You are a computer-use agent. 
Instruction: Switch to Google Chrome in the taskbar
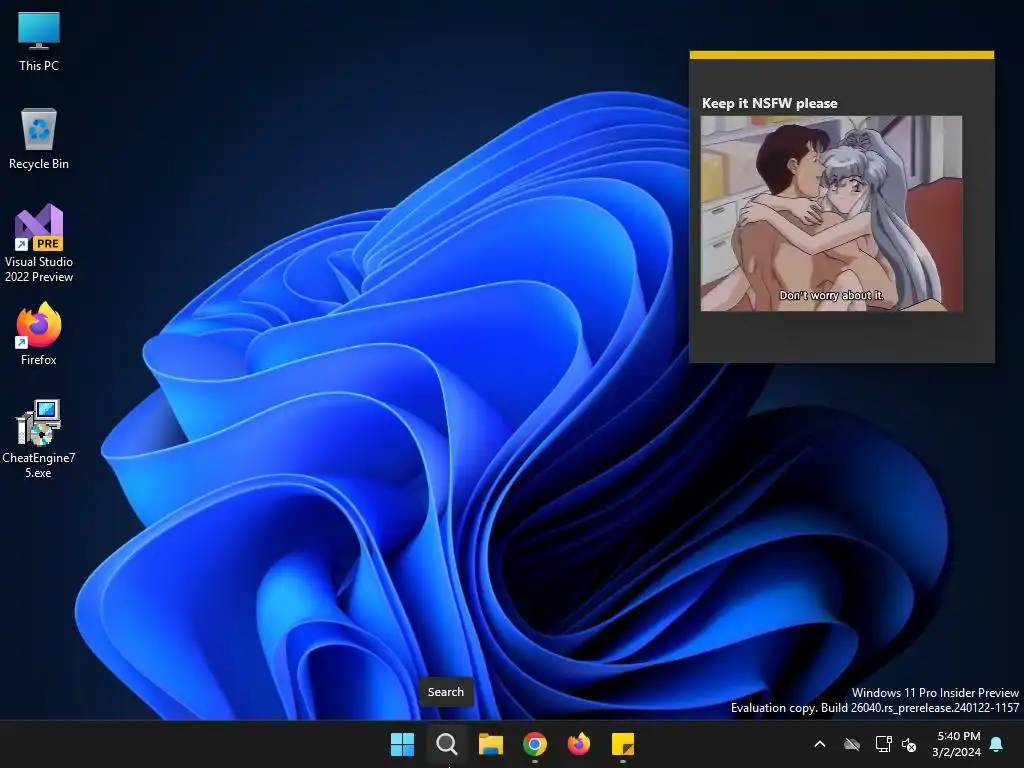point(535,744)
